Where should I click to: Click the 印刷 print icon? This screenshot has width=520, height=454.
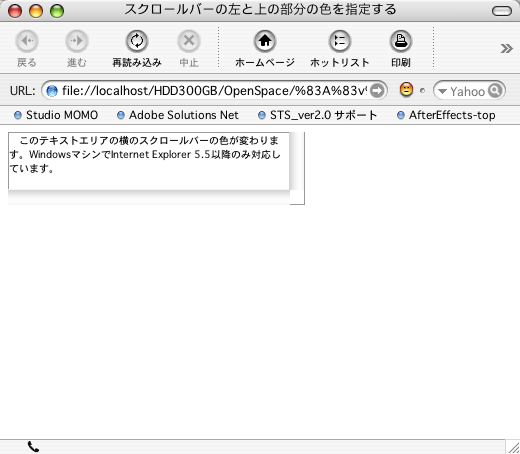tap(401, 41)
